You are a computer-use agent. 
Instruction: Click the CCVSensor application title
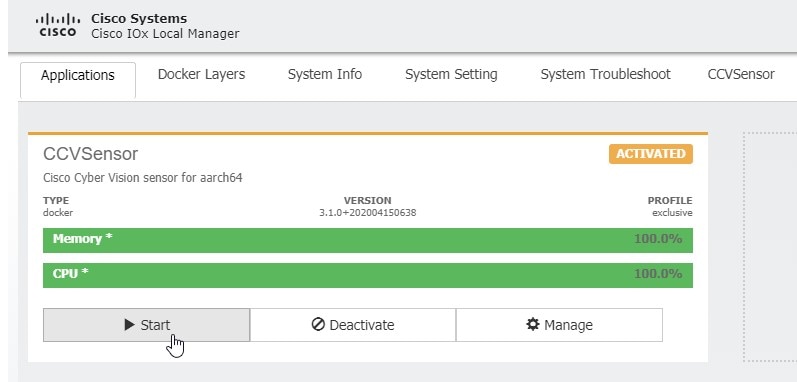pos(90,154)
